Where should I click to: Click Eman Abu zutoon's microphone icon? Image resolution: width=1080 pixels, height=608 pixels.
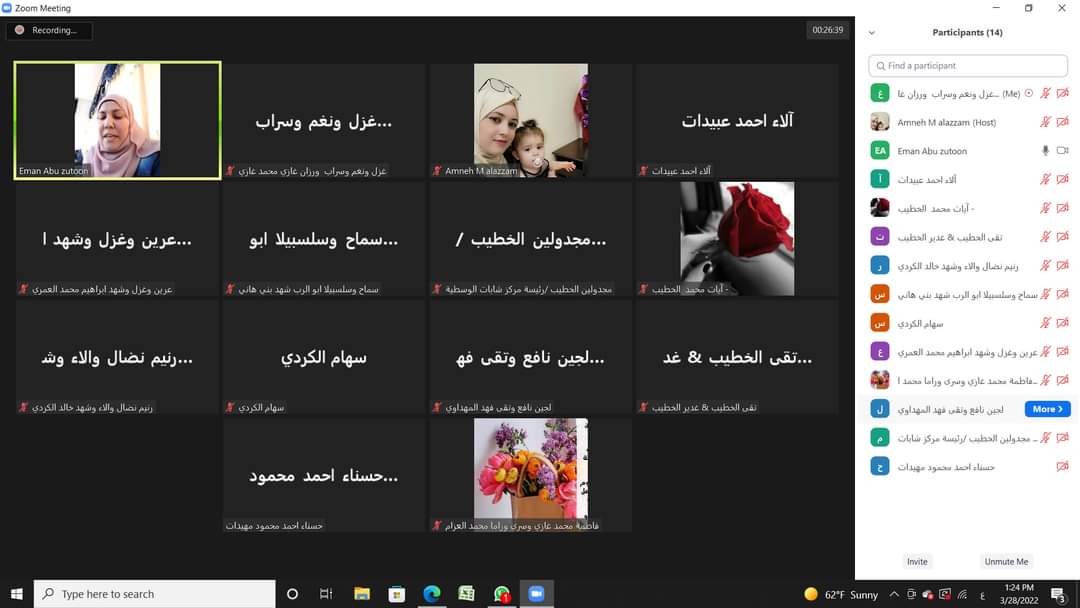pos(1045,151)
